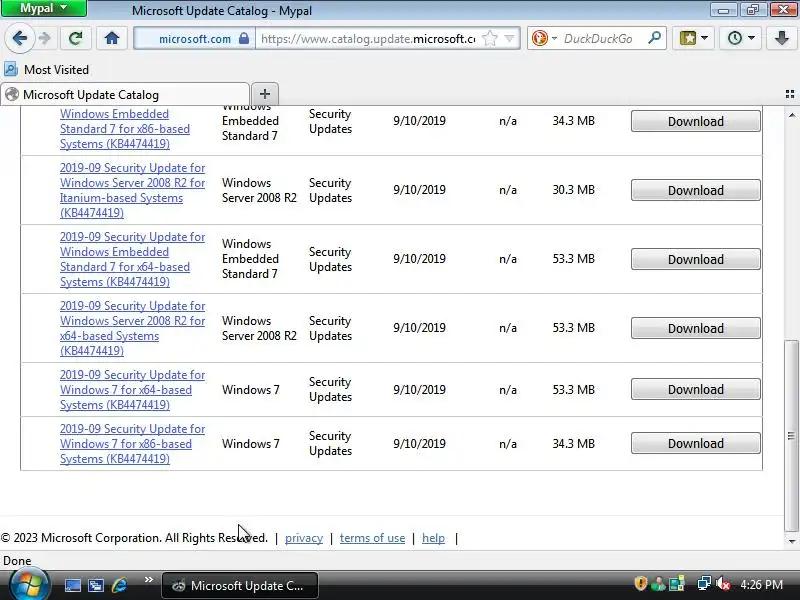800x600 pixels.
Task: Click the Windows Start orb
Action: click(x=30, y=586)
